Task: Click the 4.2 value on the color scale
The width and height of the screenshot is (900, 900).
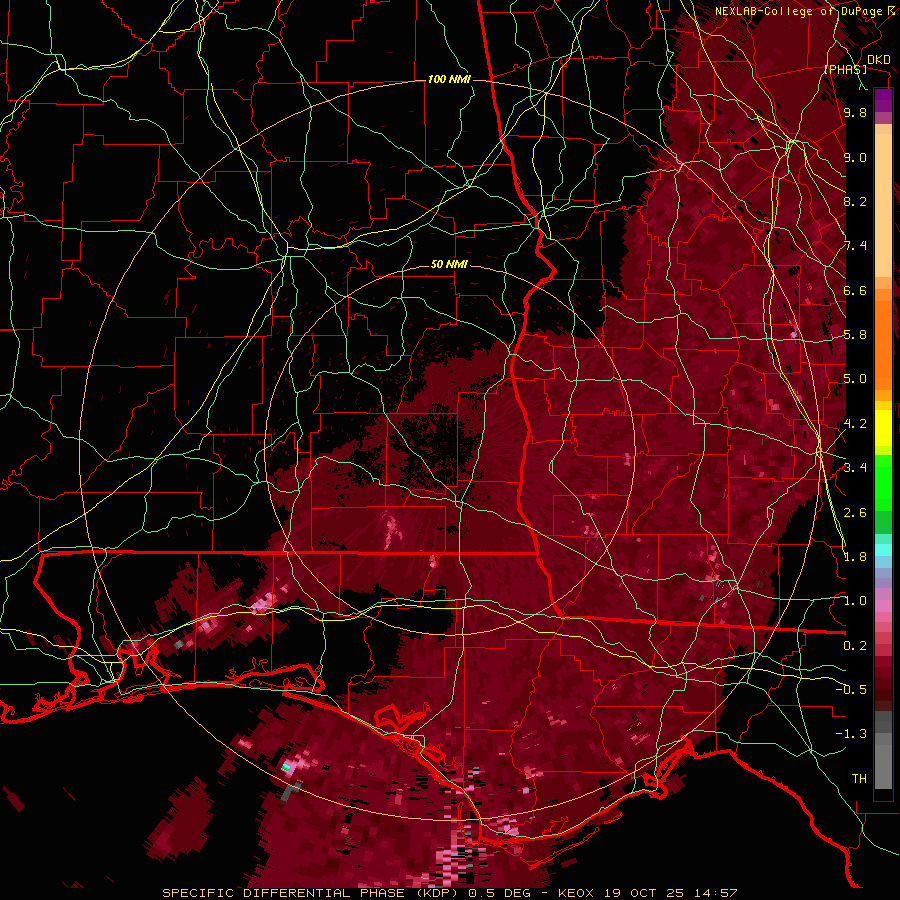Action: pyautogui.click(x=855, y=424)
